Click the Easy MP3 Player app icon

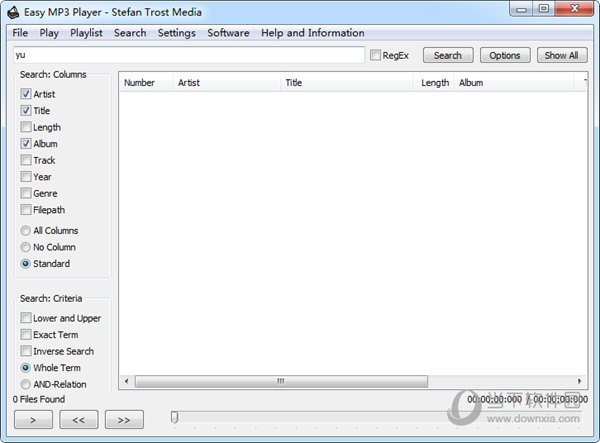[x=13, y=13]
